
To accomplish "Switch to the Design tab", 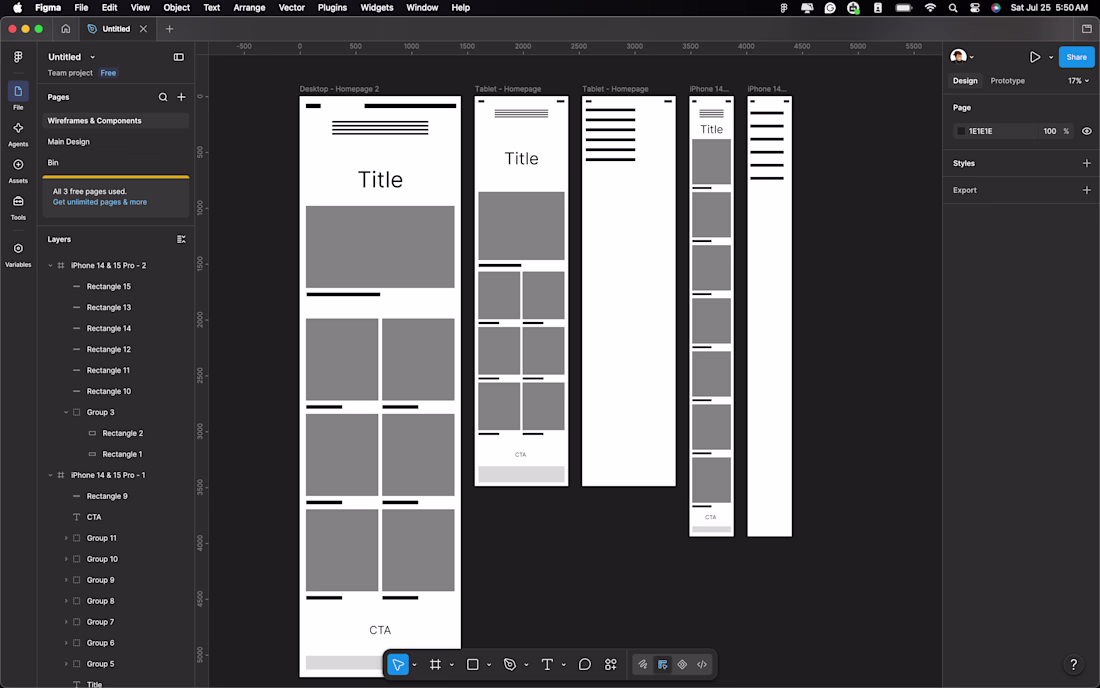I will pos(965,81).
